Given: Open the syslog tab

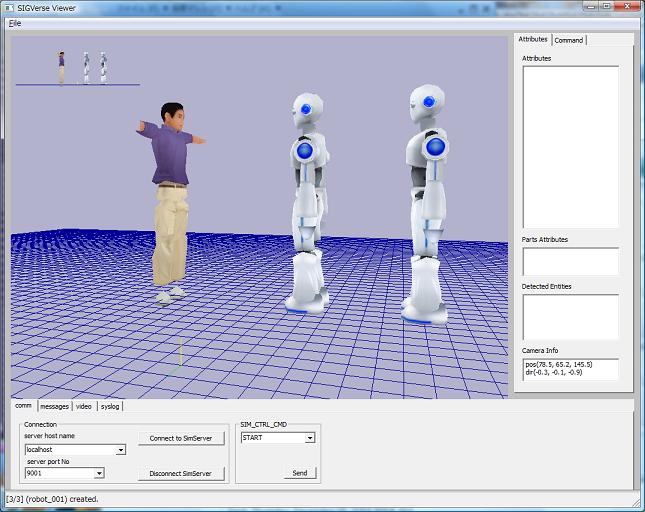Looking at the screenshot, I should pos(110,406).
